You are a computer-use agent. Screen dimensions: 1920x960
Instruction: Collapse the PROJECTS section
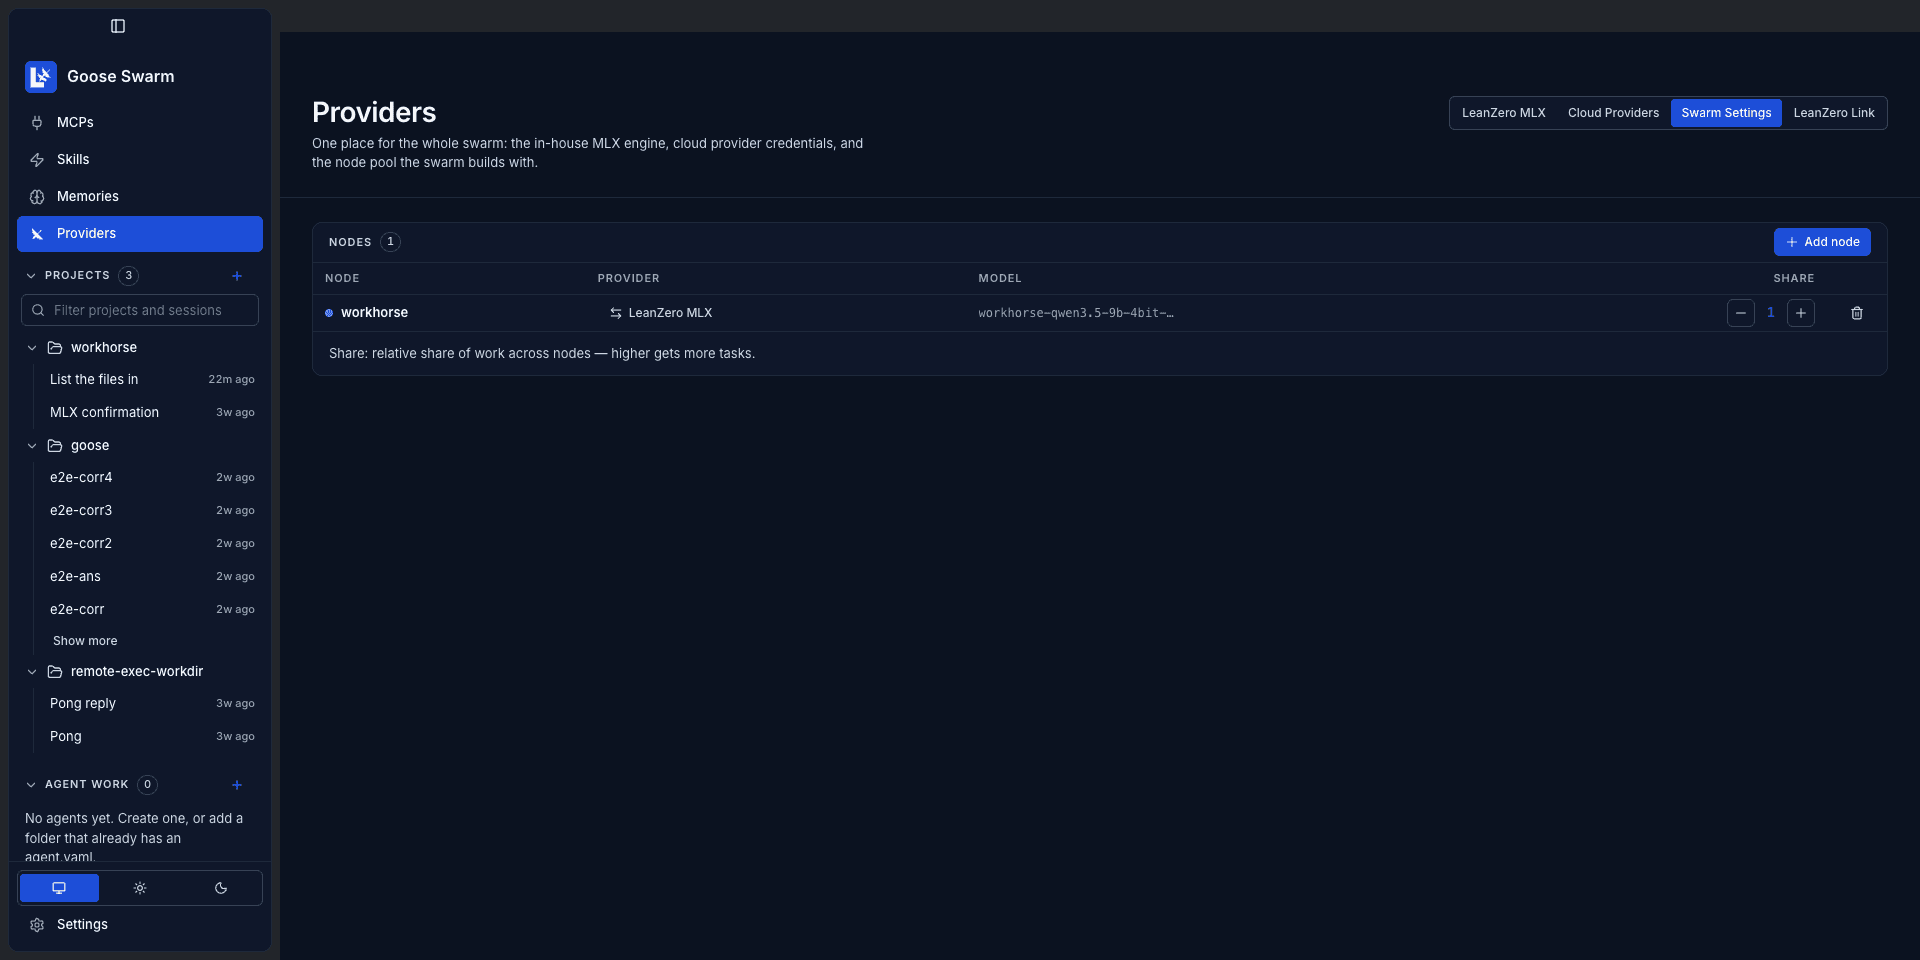coord(31,276)
